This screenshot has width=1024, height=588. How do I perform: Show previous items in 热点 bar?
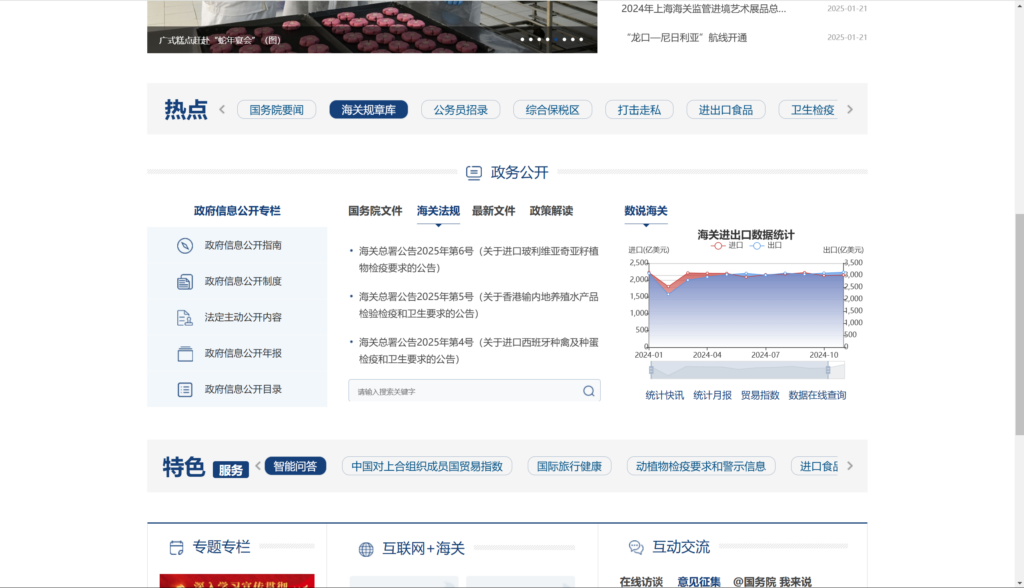coord(222,110)
